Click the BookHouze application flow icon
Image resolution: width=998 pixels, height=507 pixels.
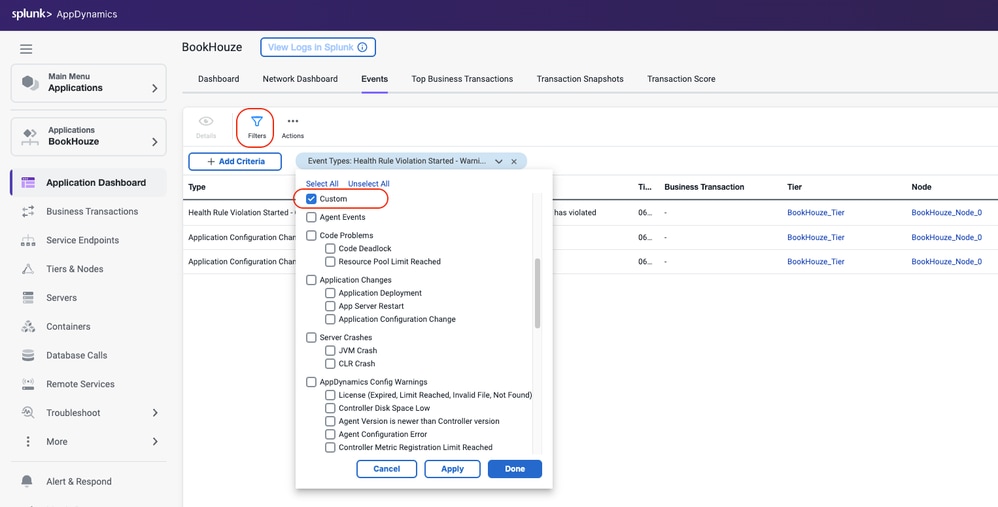[30, 136]
